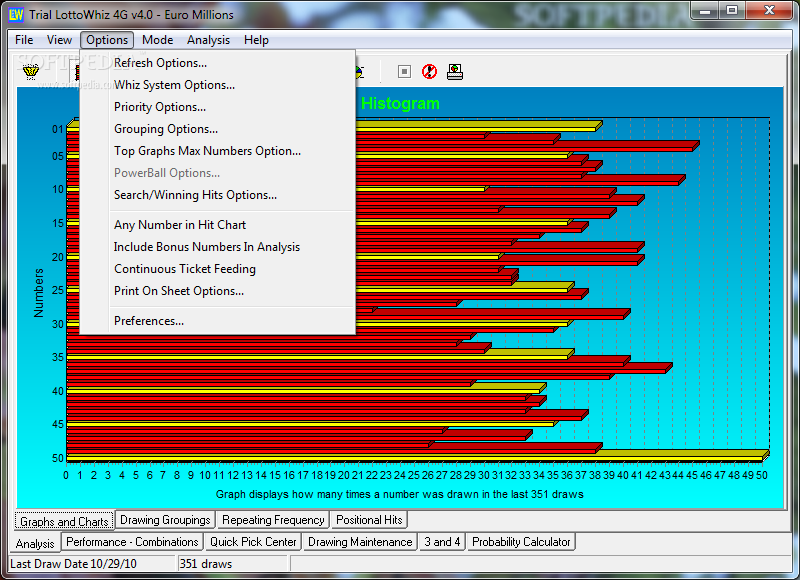This screenshot has height=580, width=800.
Task: Open the Mode menu
Action: [x=157, y=40]
